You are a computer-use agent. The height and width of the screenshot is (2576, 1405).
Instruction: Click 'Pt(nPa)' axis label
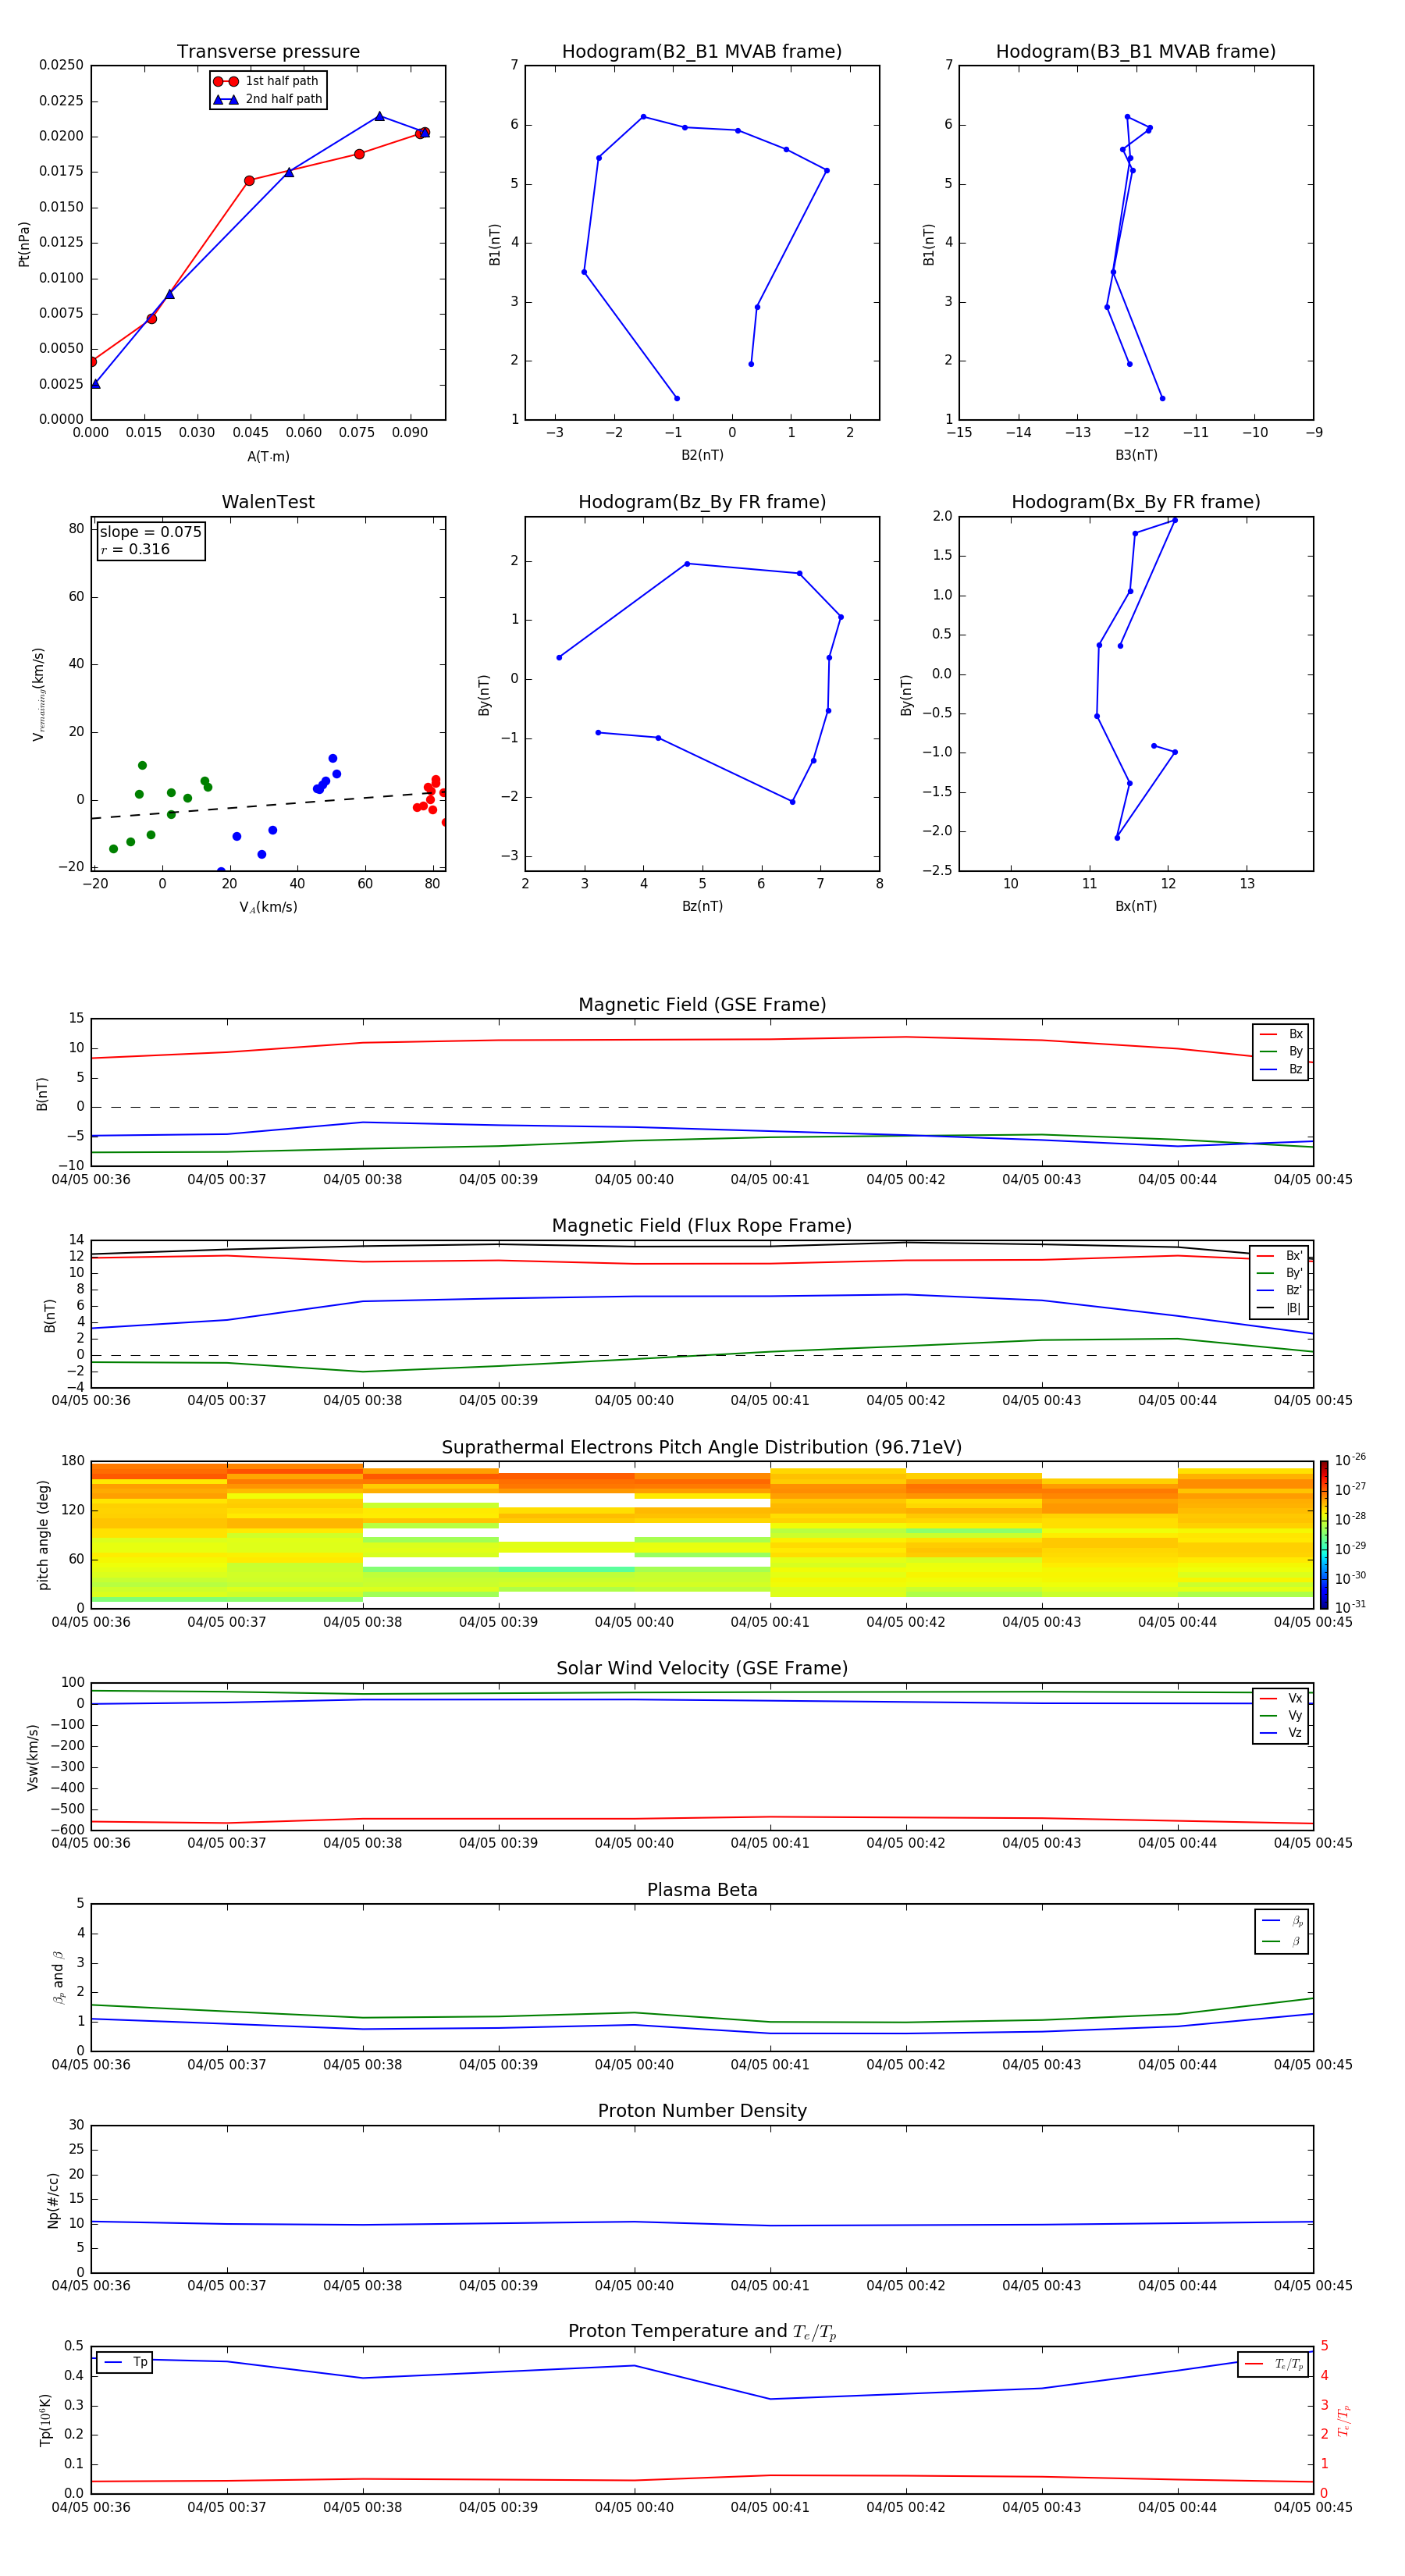24,244
